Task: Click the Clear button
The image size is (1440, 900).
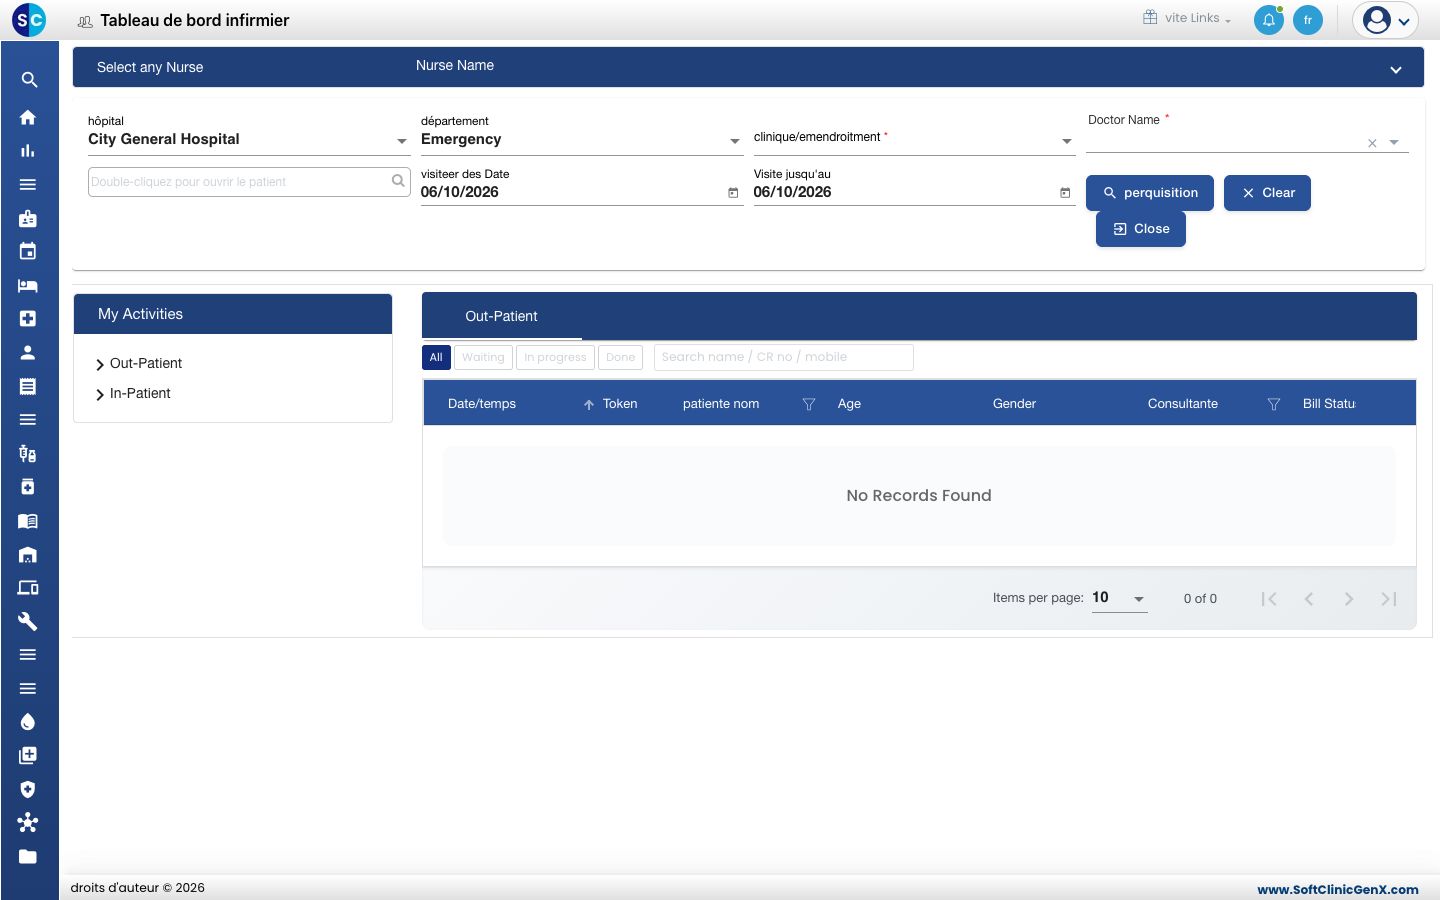Action: tap(1267, 193)
